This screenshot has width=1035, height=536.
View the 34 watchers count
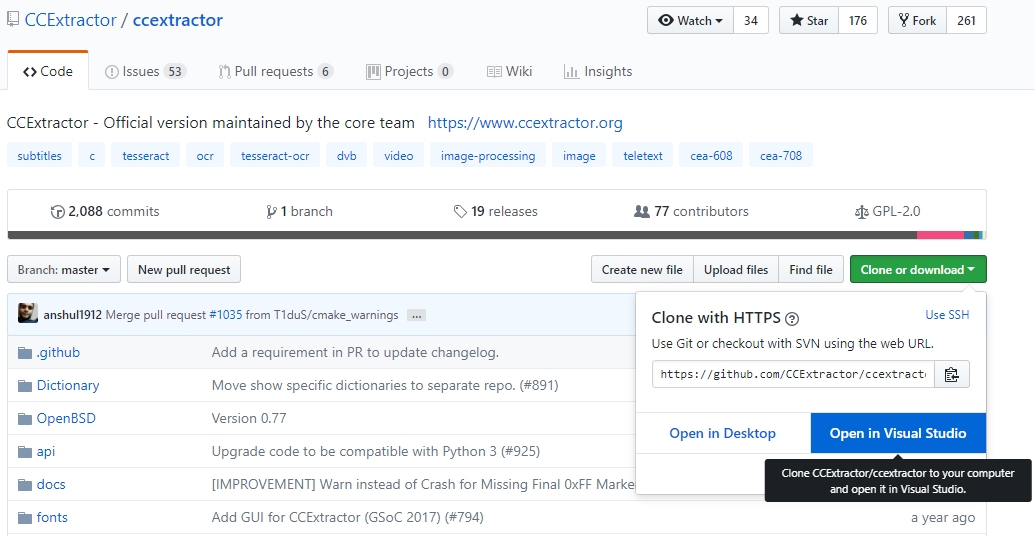click(x=751, y=20)
